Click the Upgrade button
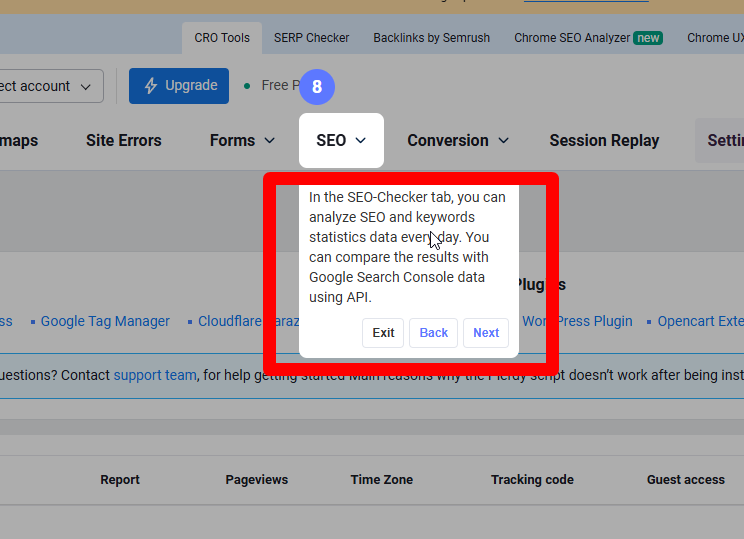Image resolution: width=744 pixels, height=539 pixels. (179, 86)
